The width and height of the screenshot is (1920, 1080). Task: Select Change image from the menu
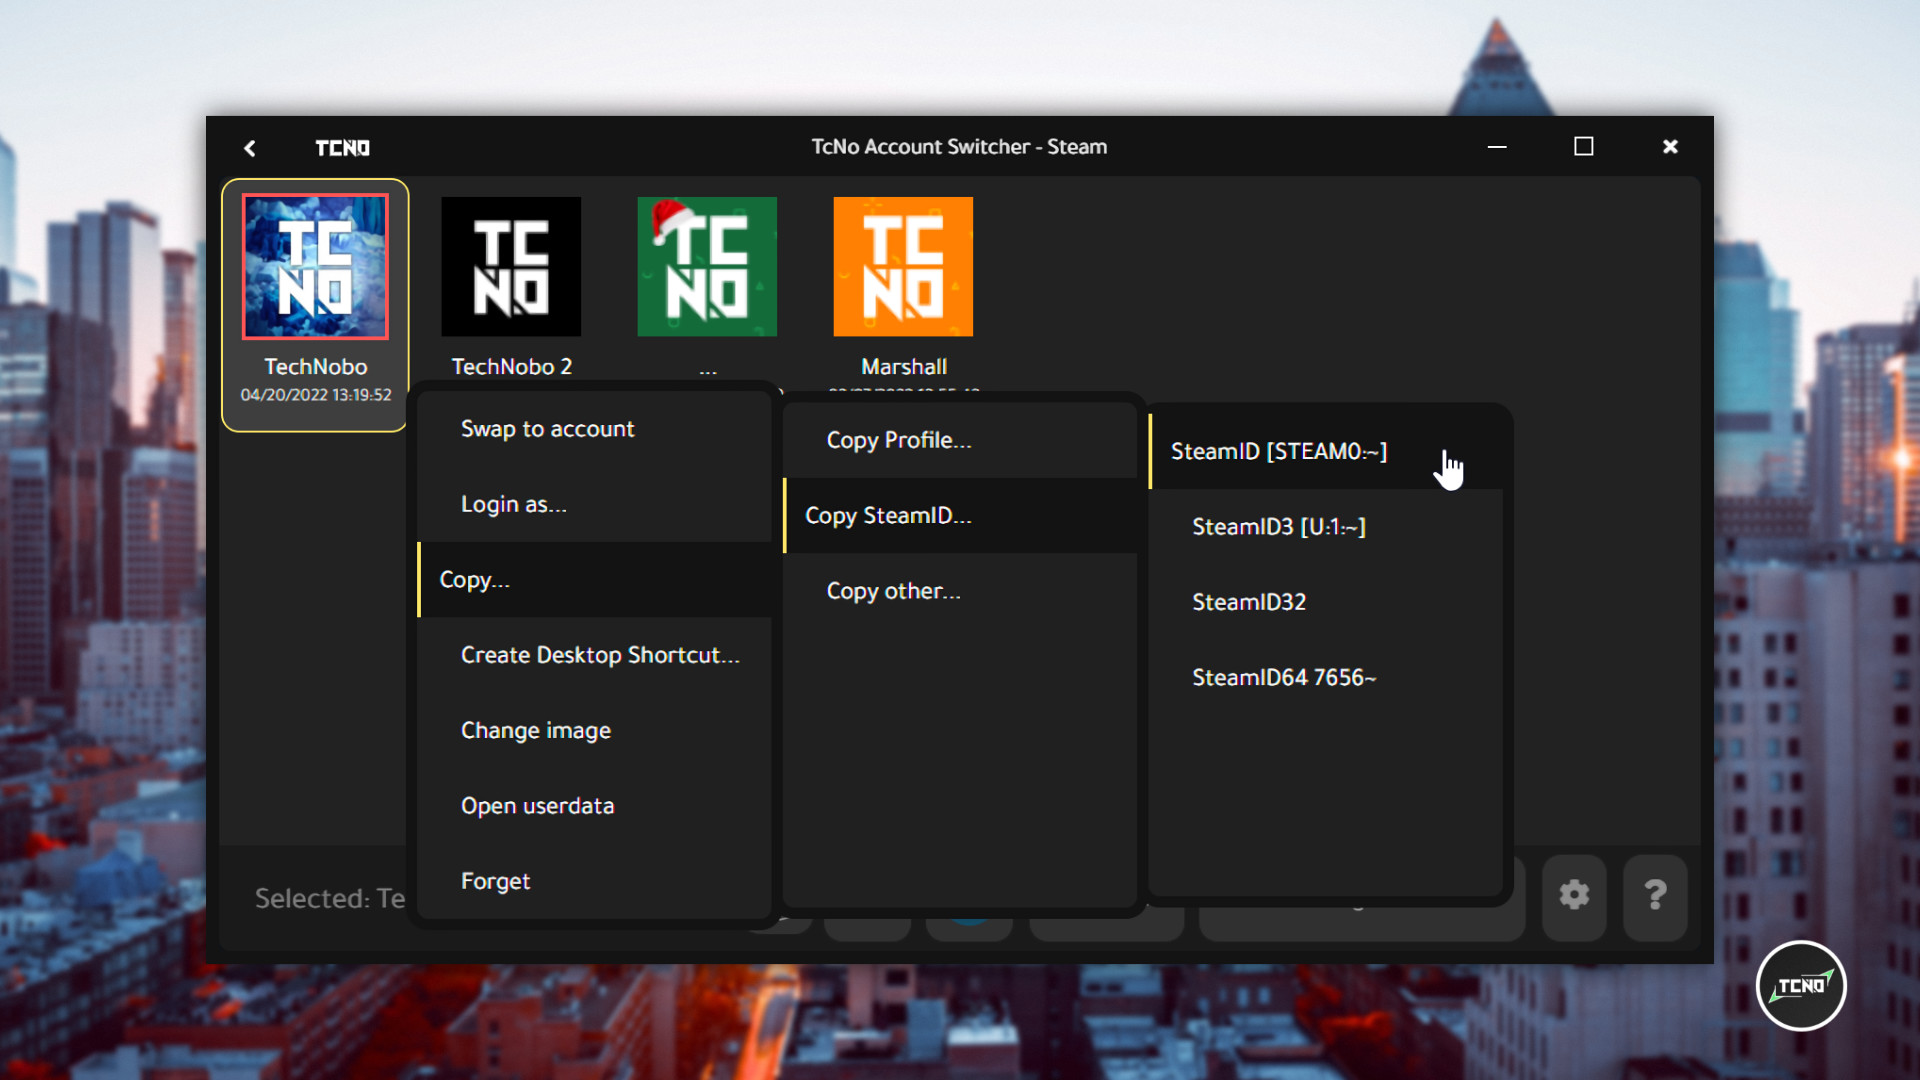click(x=535, y=730)
